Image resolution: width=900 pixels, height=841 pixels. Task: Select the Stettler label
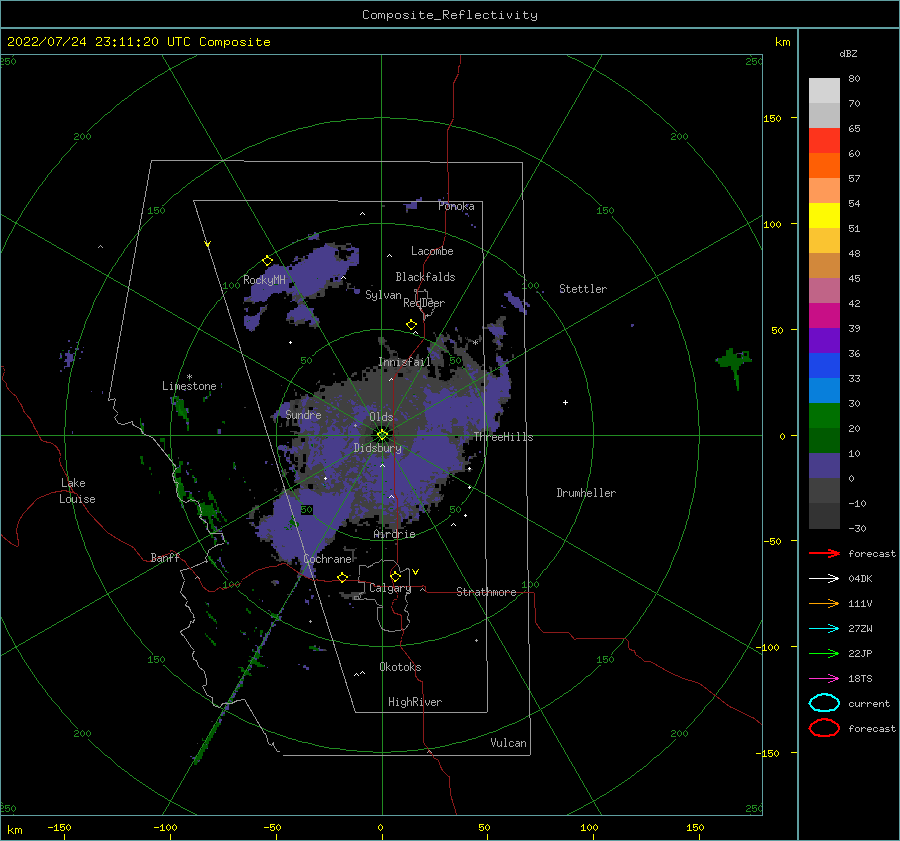click(x=583, y=289)
